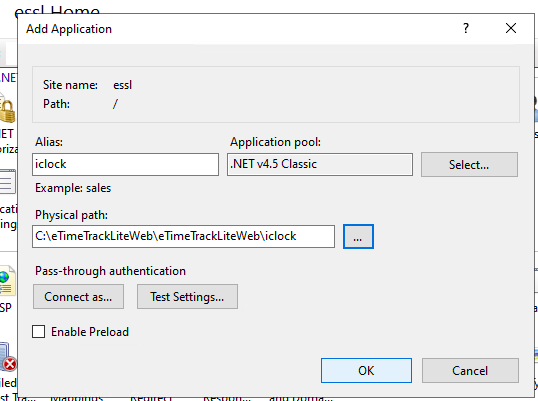
Task: Click the Enable Preload label text
Action: pos(90,332)
